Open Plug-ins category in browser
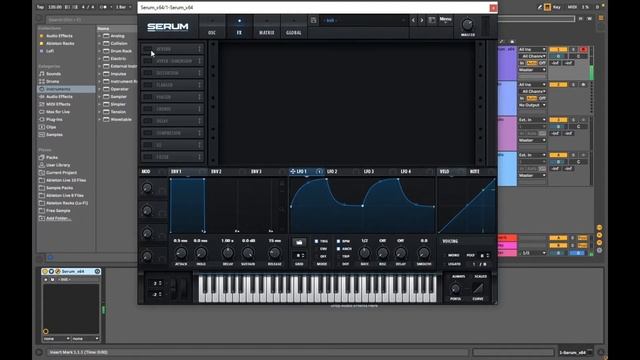Viewport: 640px width, 360px height. click(x=54, y=120)
